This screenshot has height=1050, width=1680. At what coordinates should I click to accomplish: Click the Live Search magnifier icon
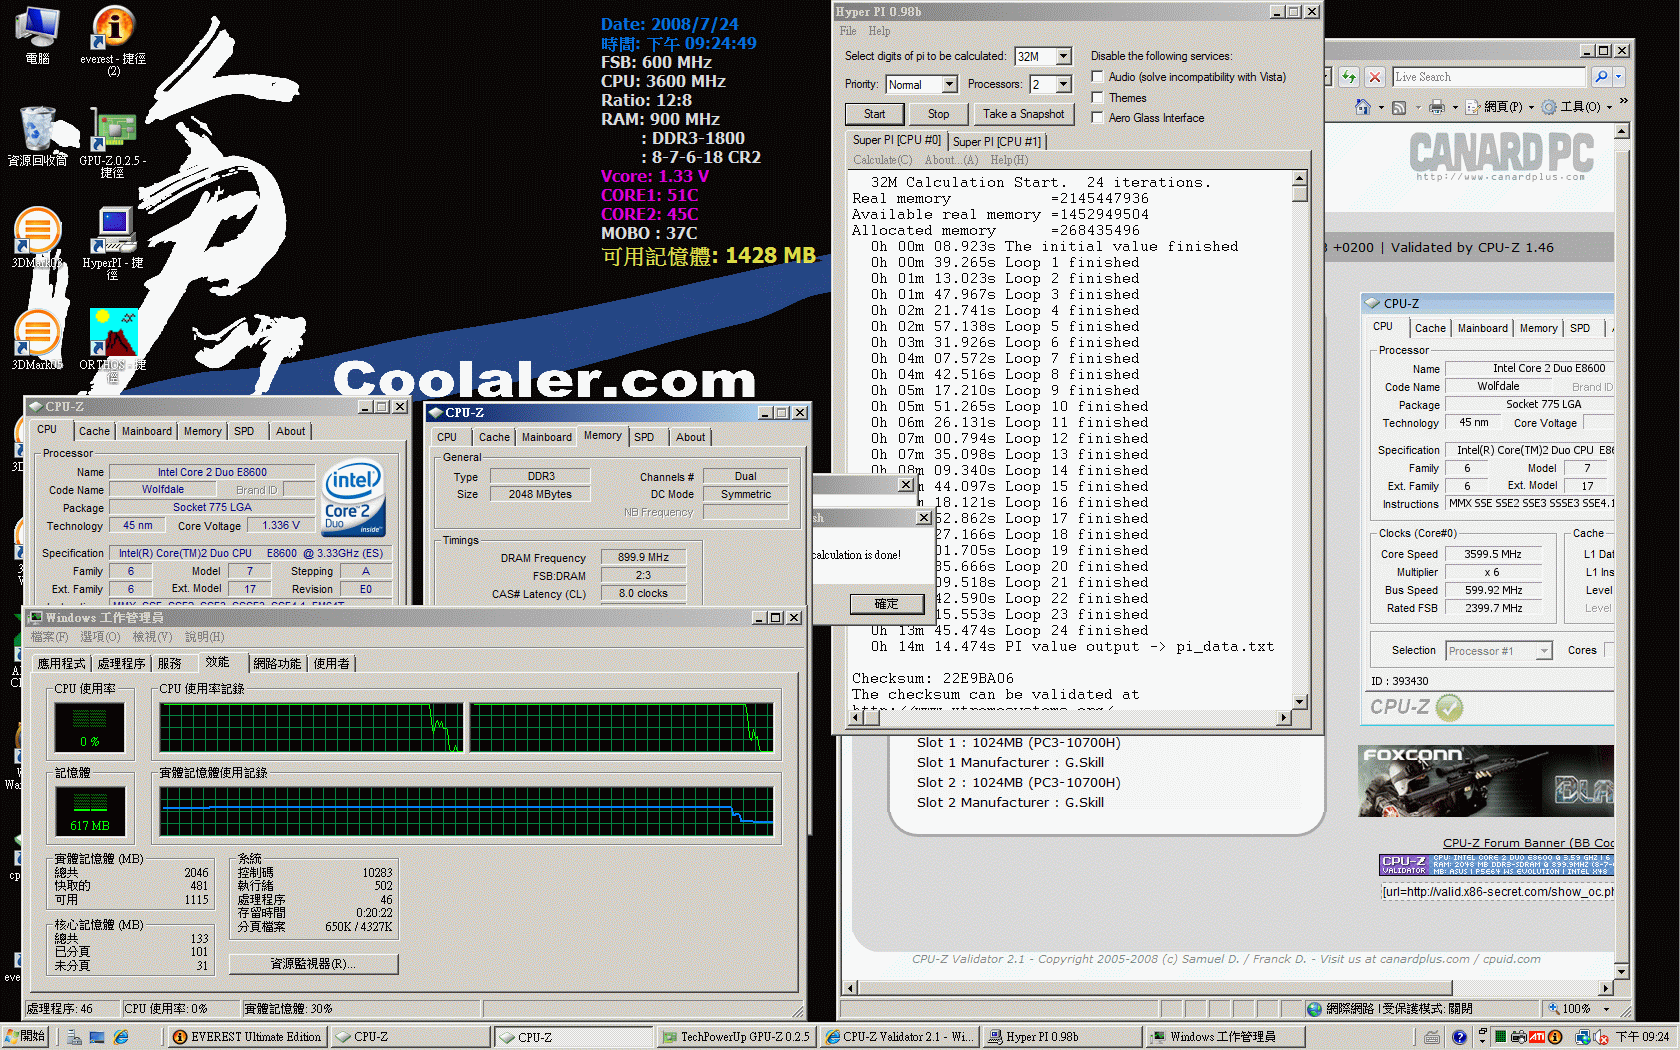click(x=1601, y=76)
